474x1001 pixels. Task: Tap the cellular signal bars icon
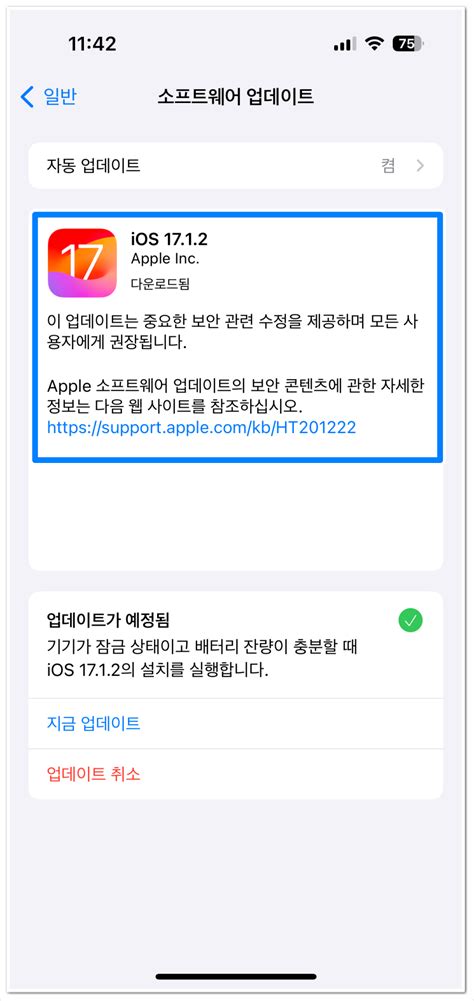[345, 44]
